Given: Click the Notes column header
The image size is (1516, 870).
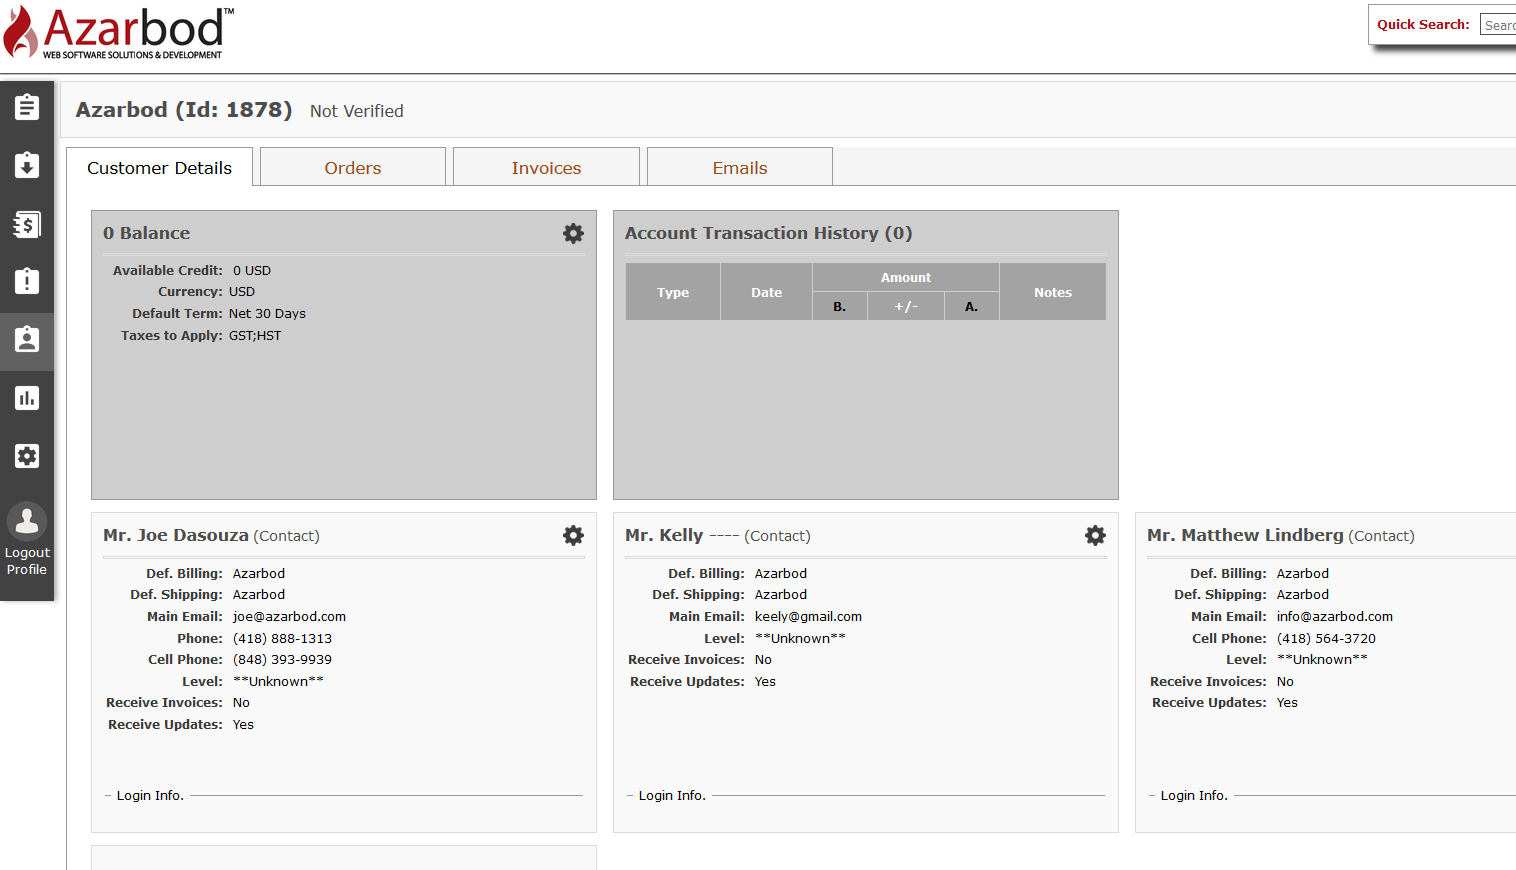Looking at the screenshot, I should tap(1053, 292).
